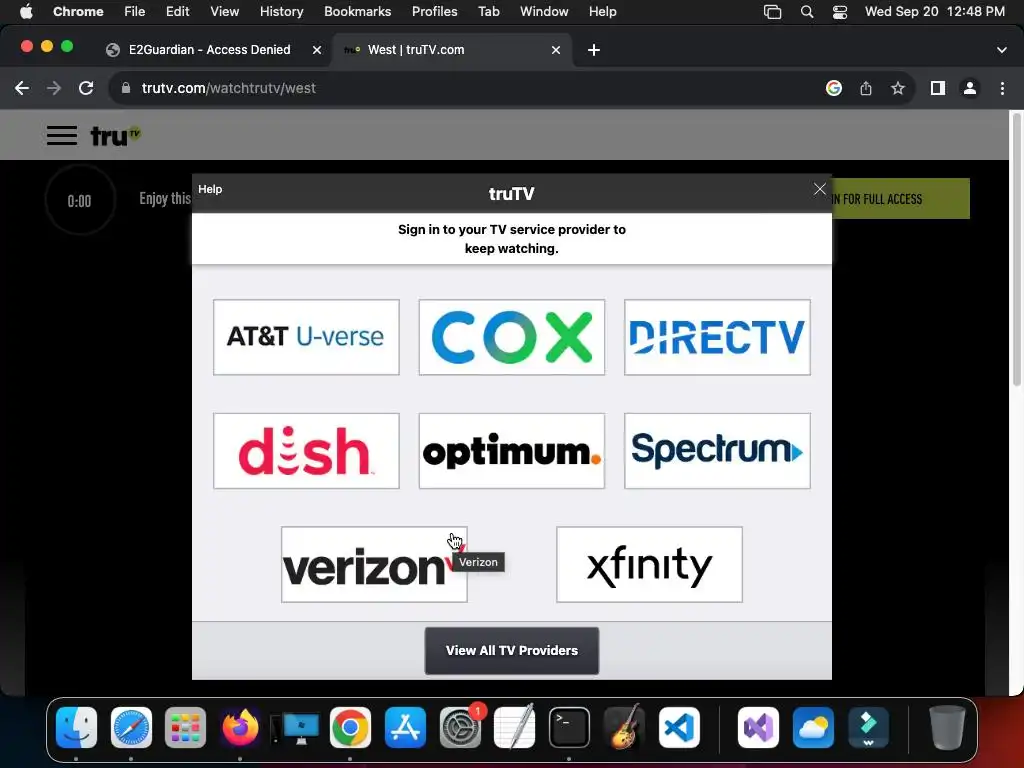Image resolution: width=1024 pixels, height=768 pixels.
Task: Close the E2Guardian tab
Action: tap(317, 50)
